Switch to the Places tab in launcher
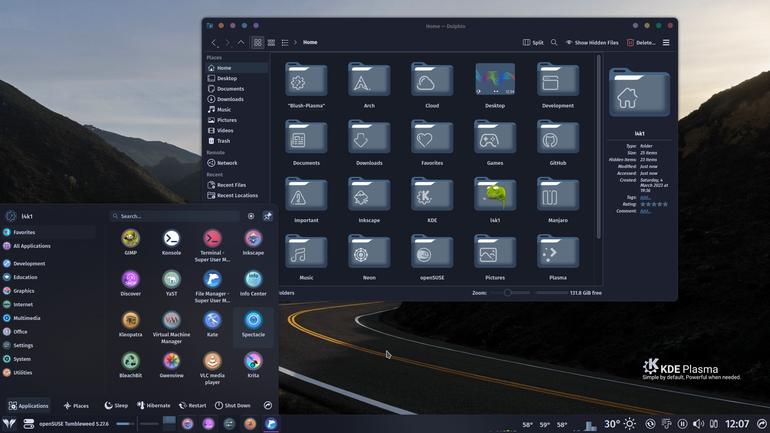Image resolution: width=770 pixels, height=433 pixels. tap(76, 406)
